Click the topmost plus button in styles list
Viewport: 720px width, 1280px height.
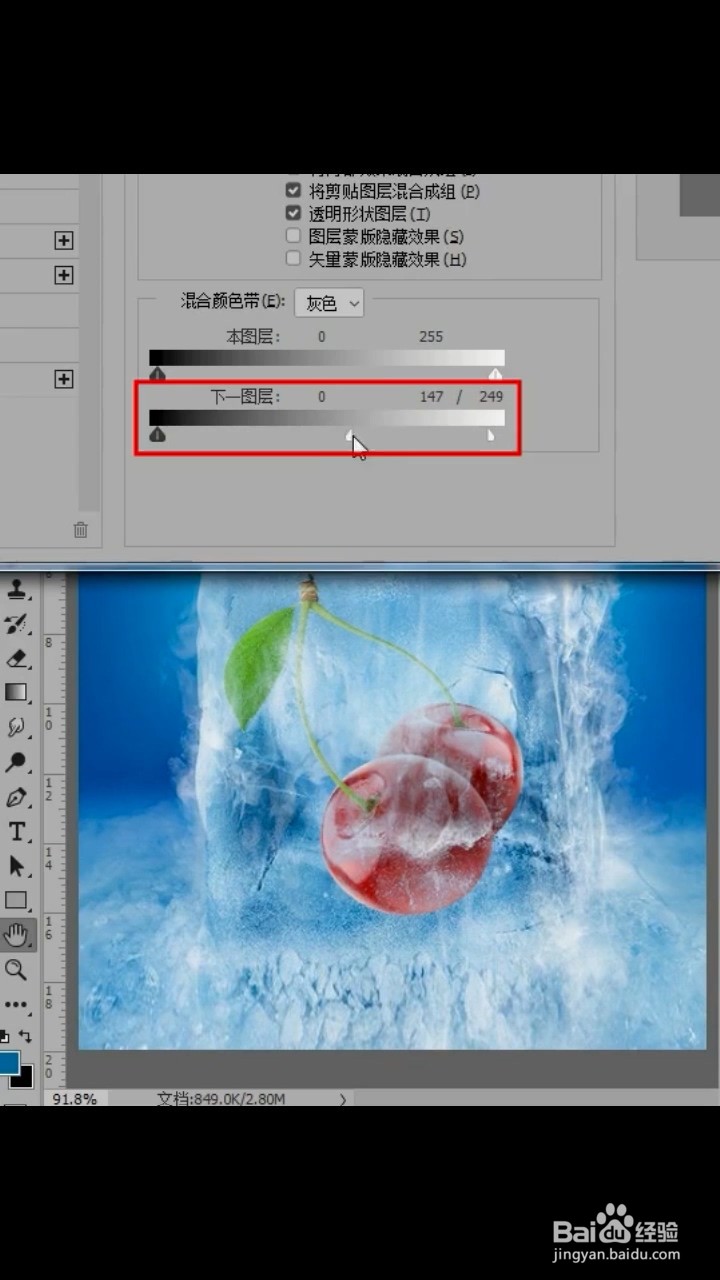[x=64, y=240]
